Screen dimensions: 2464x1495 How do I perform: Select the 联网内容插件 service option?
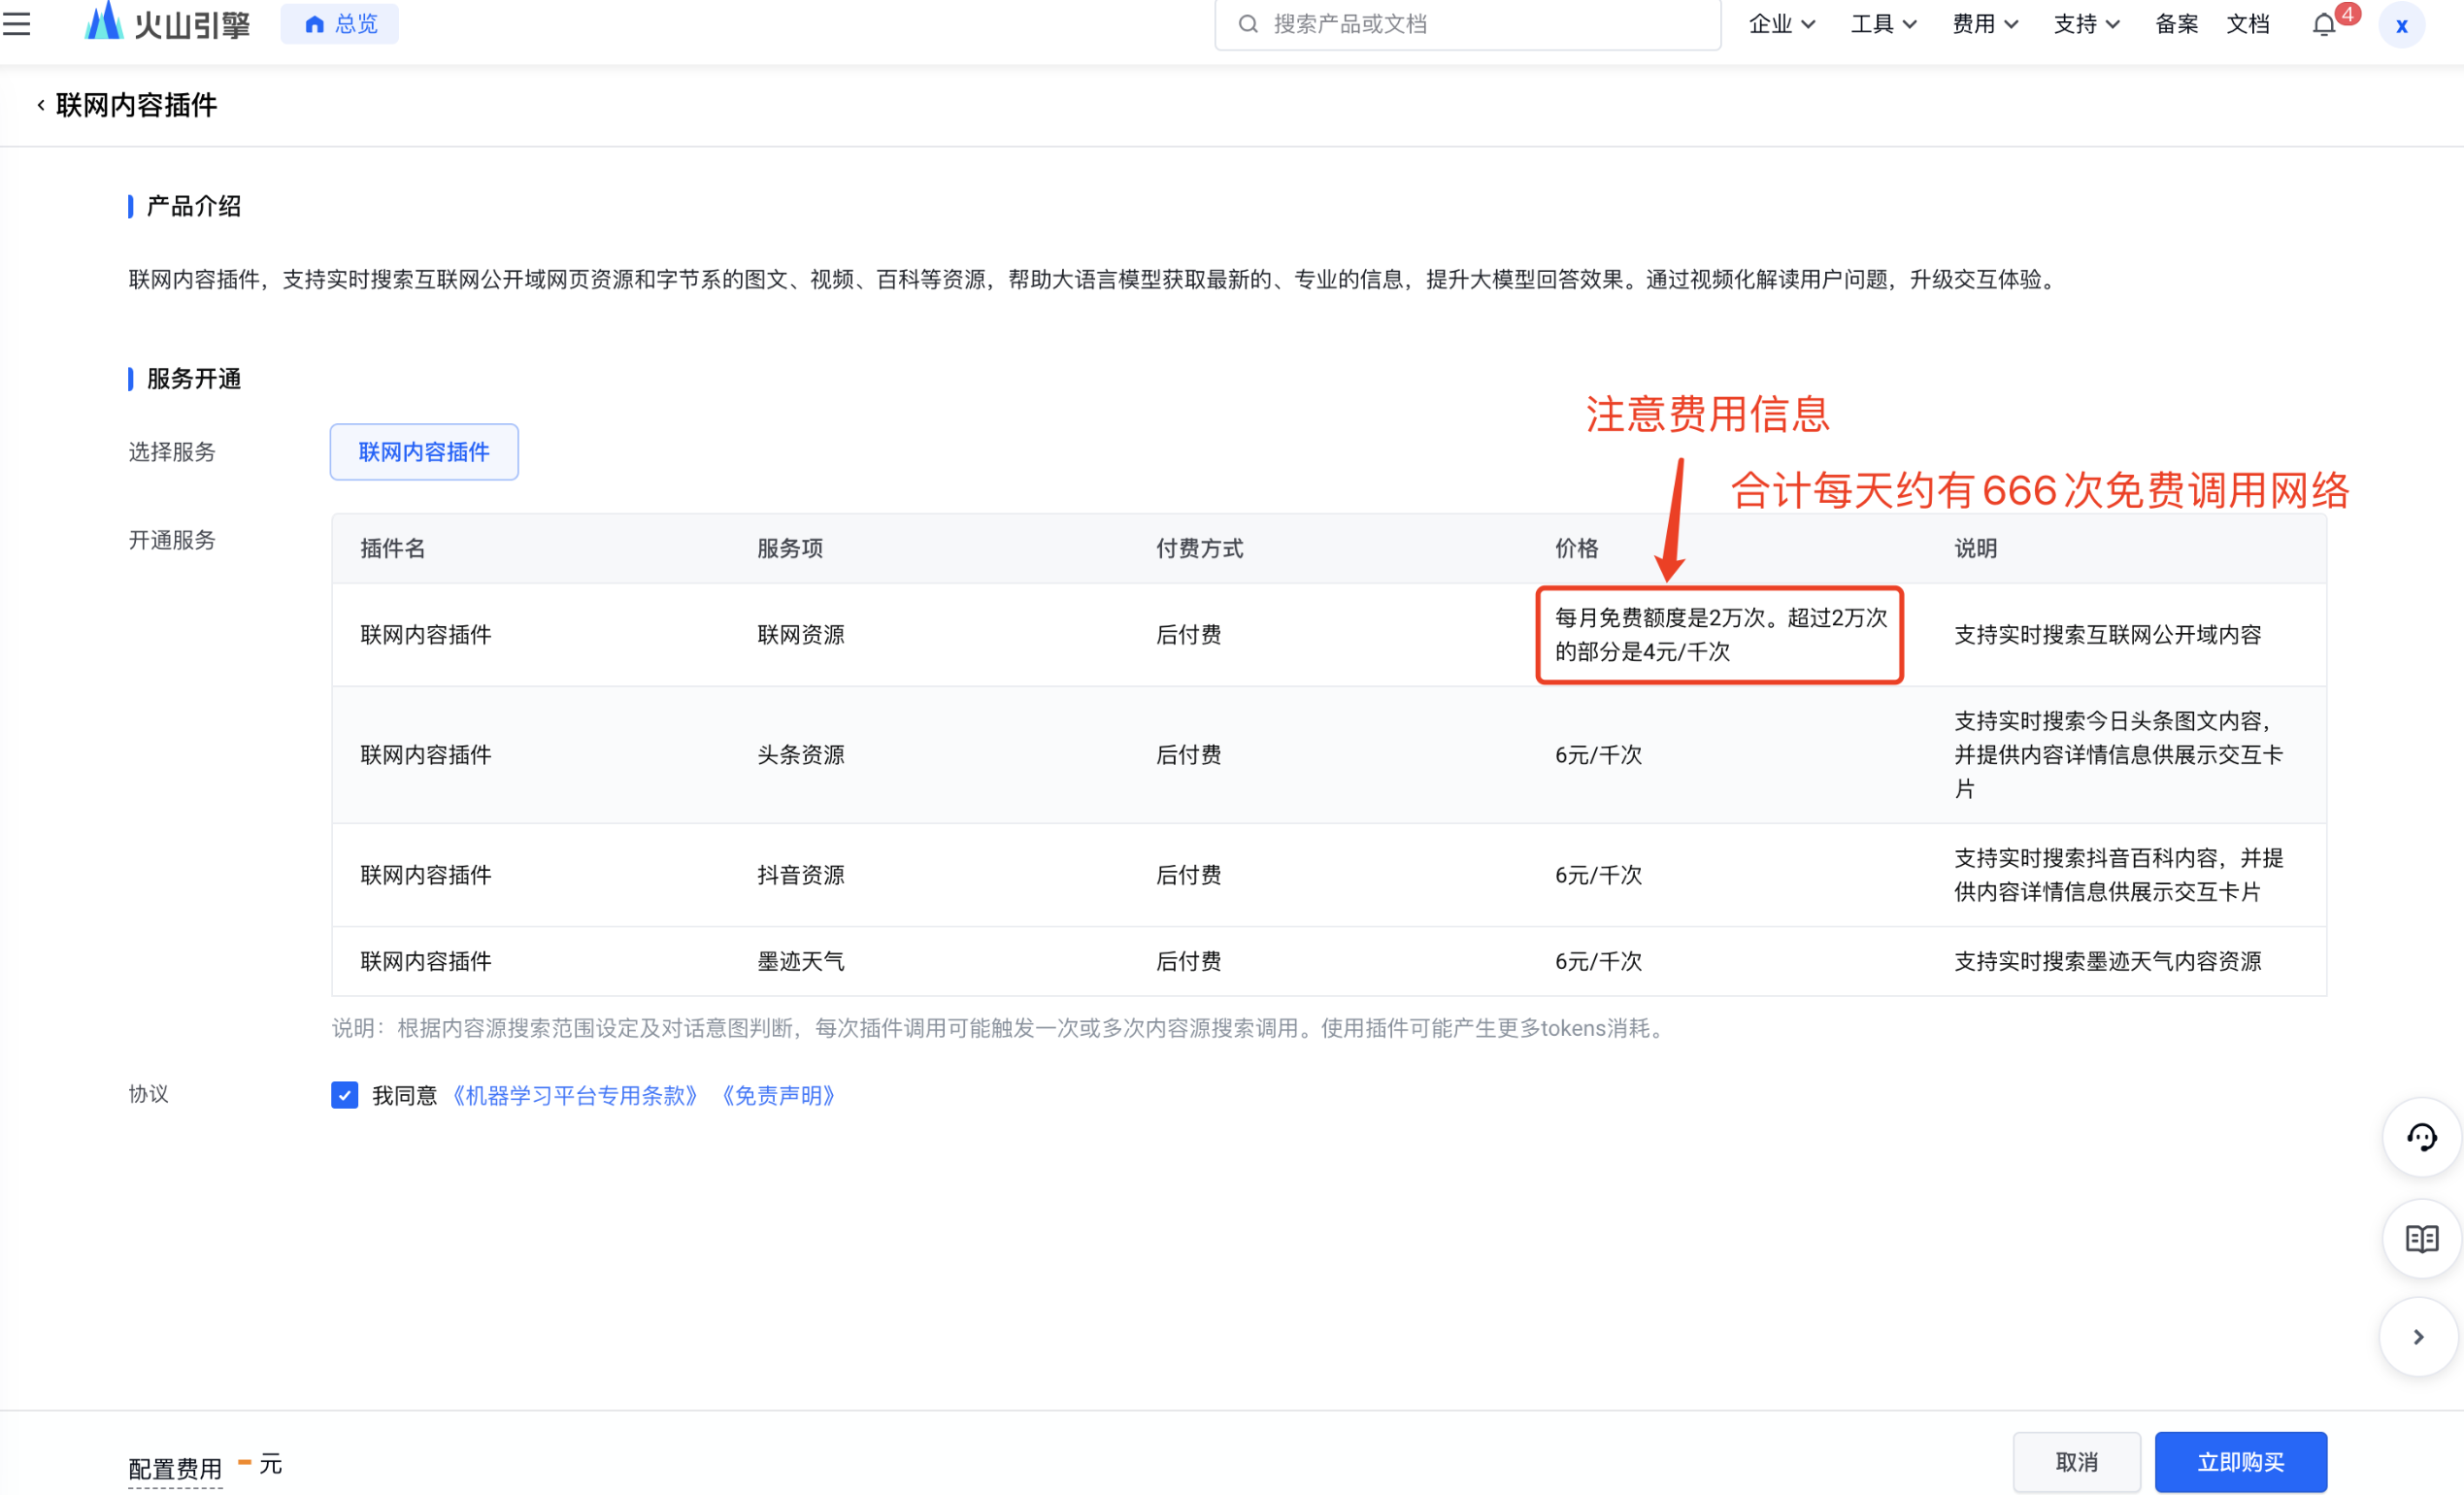[x=424, y=452]
